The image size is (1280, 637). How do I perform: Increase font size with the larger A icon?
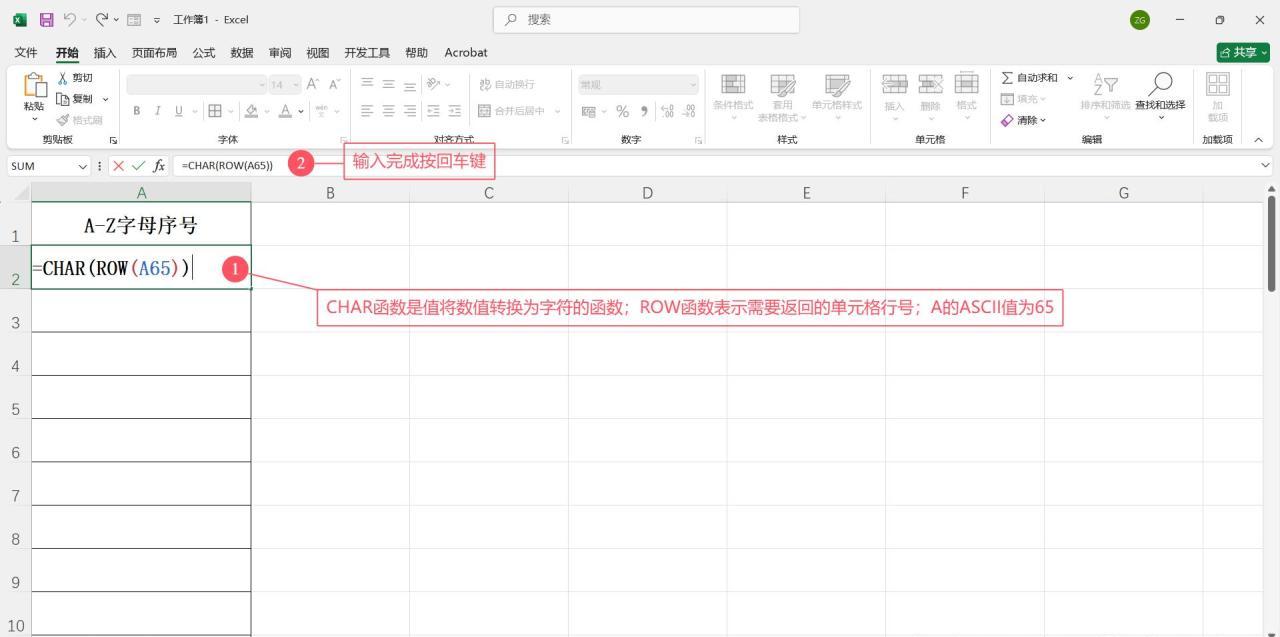pos(313,85)
